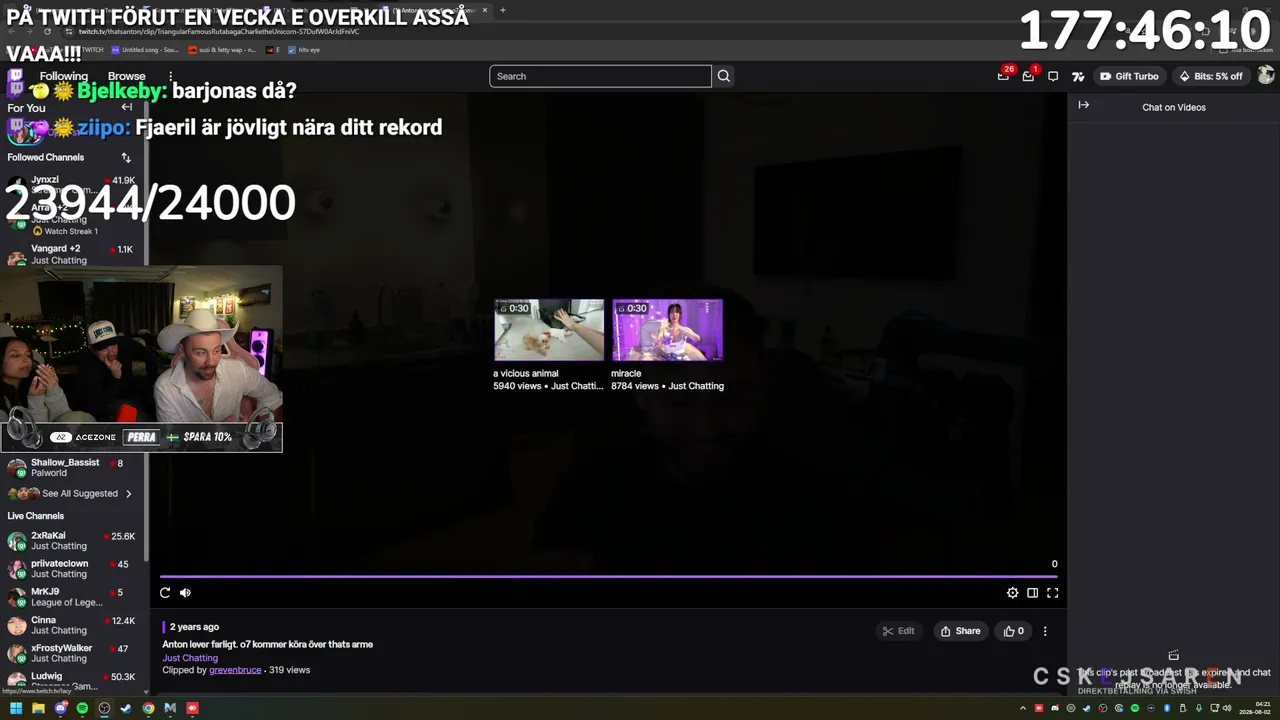Click the Share button below the clip
The height and width of the screenshot is (720, 1280).
960,631
